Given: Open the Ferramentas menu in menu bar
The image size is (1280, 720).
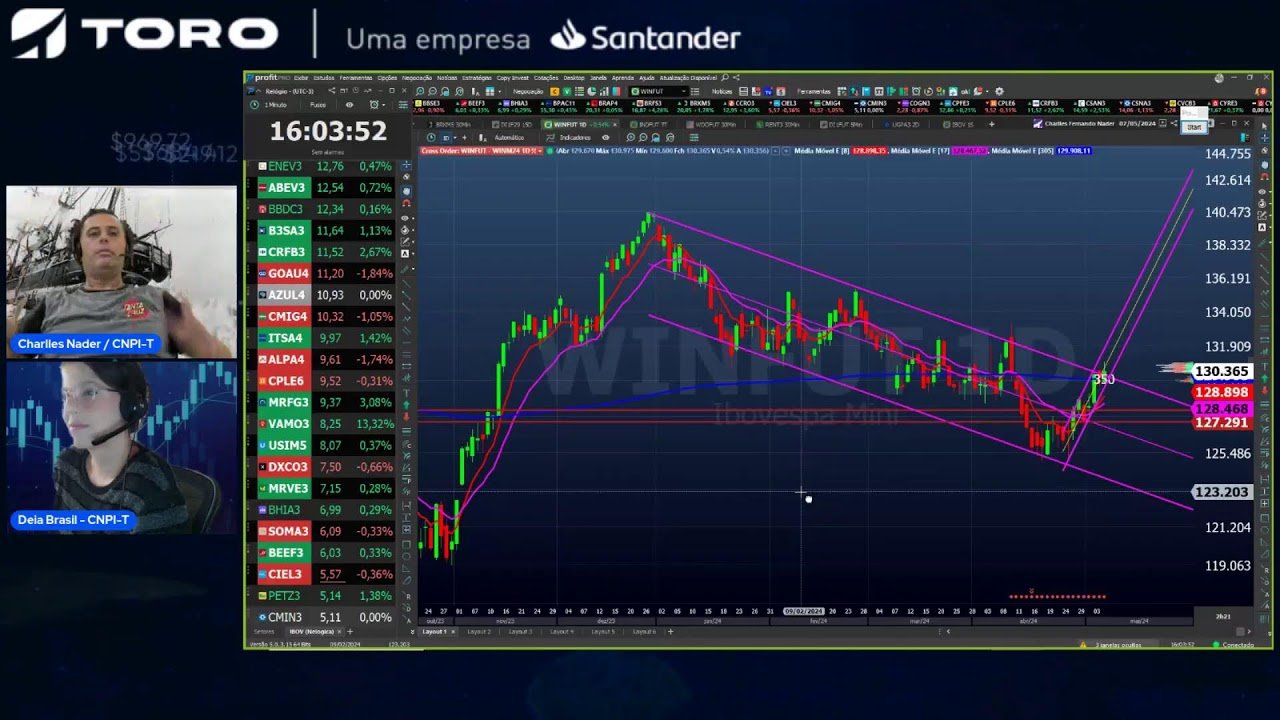Looking at the screenshot, I should pyautogui.click(x=355, y=78).
